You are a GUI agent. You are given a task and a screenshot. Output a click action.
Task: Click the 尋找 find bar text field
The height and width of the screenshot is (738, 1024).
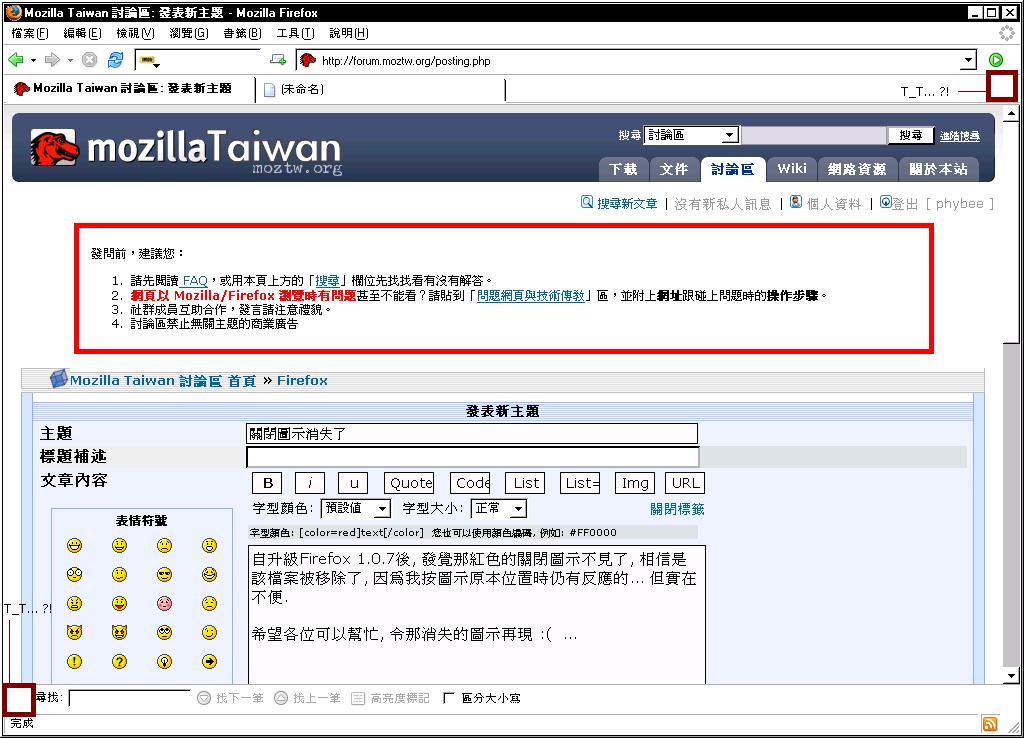pos(129,698)
